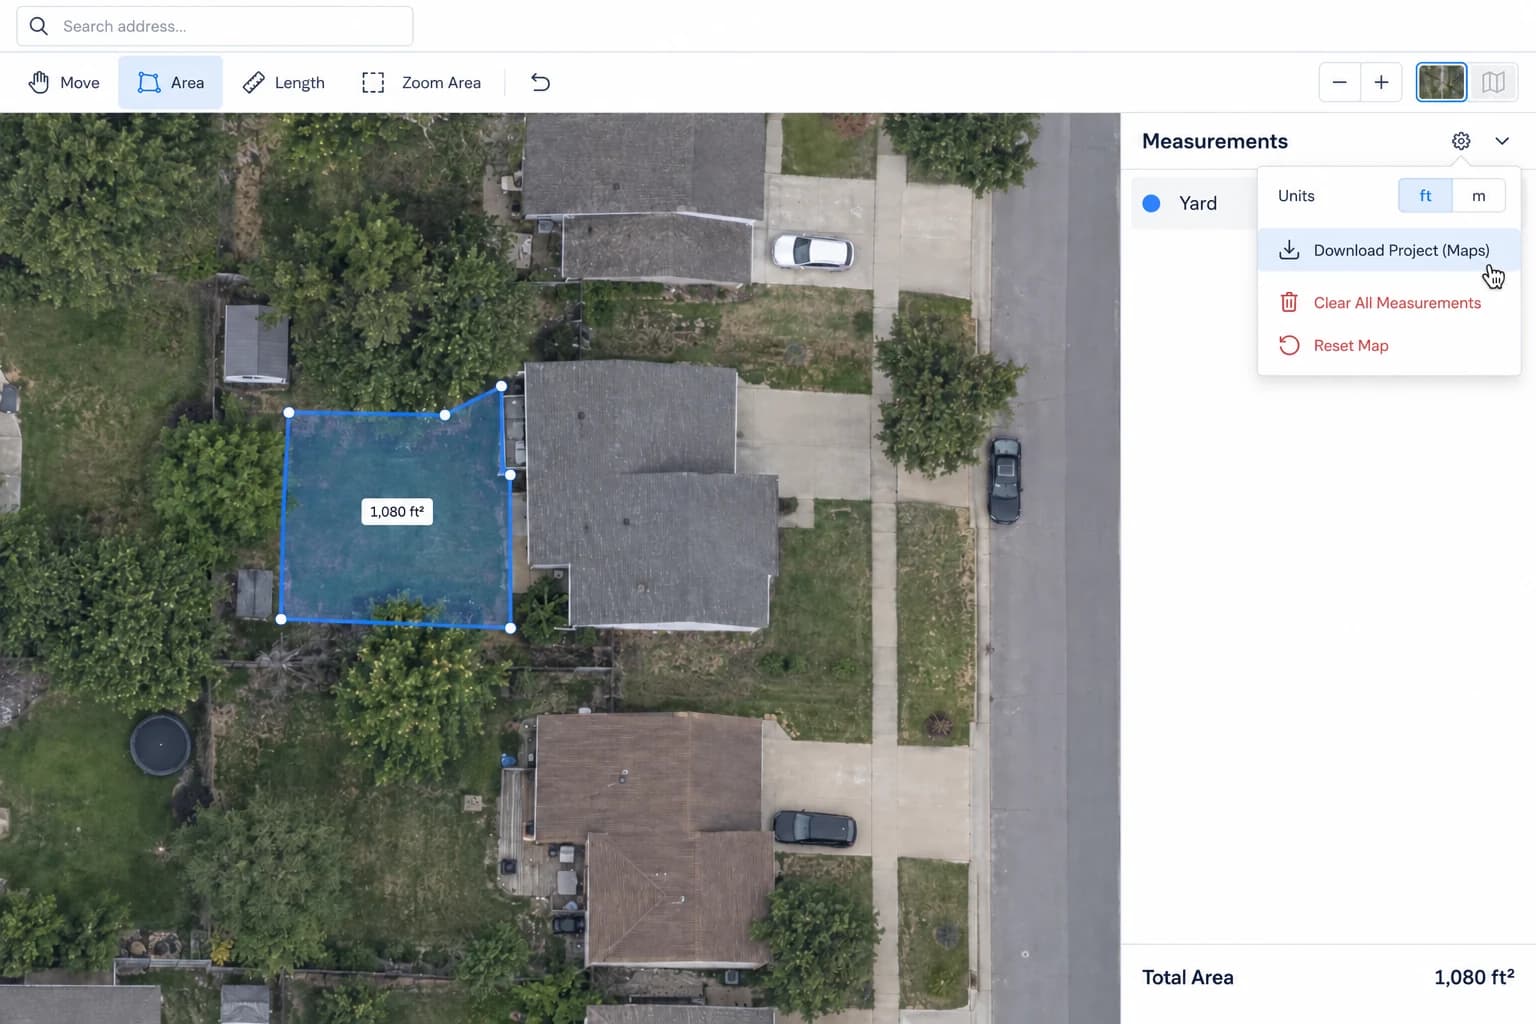1536x1024 pixels.
Task: Click the 1,080 ft² area label on map
Action: pos(397,512)
